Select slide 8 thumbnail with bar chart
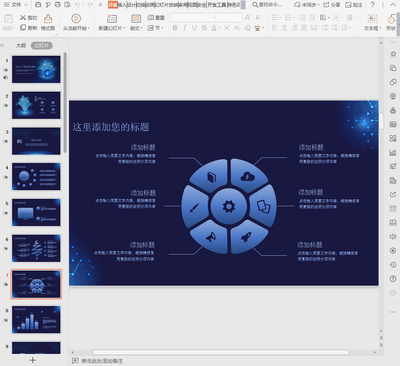This screenshot has height=366, width=400. tap(36, 319)
